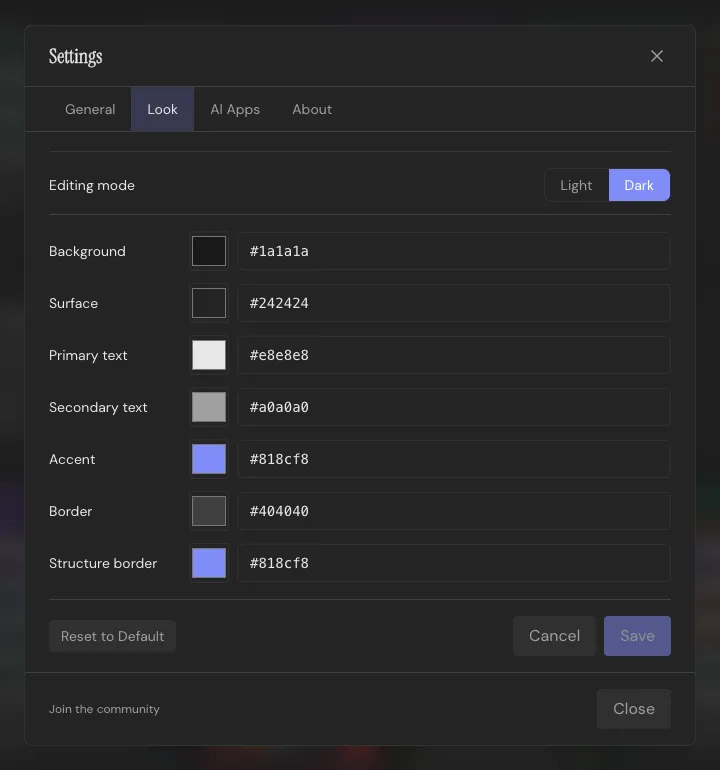Open the Structure border color swatch

tap(209, 563)
